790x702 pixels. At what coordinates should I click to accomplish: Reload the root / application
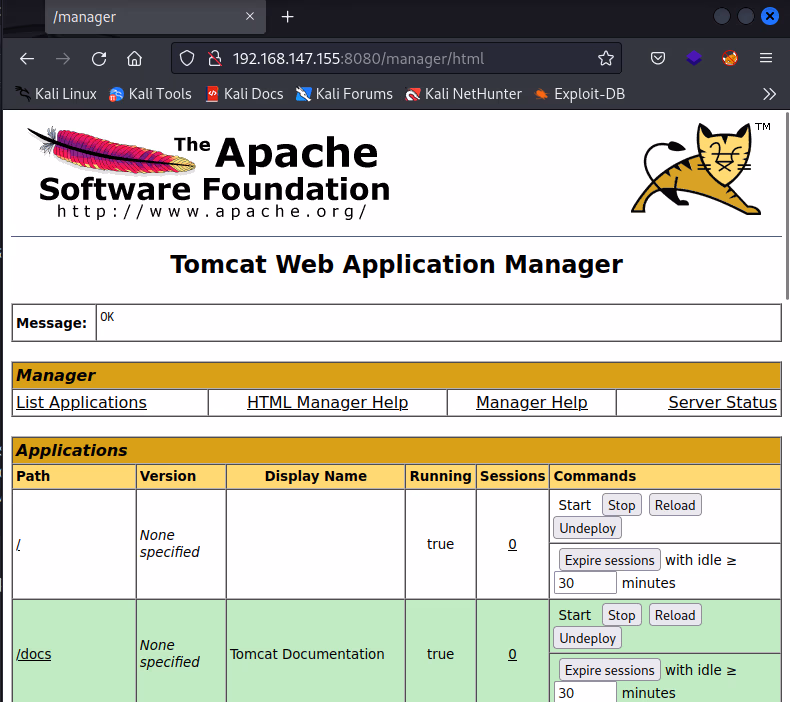[x=675, y=505]
